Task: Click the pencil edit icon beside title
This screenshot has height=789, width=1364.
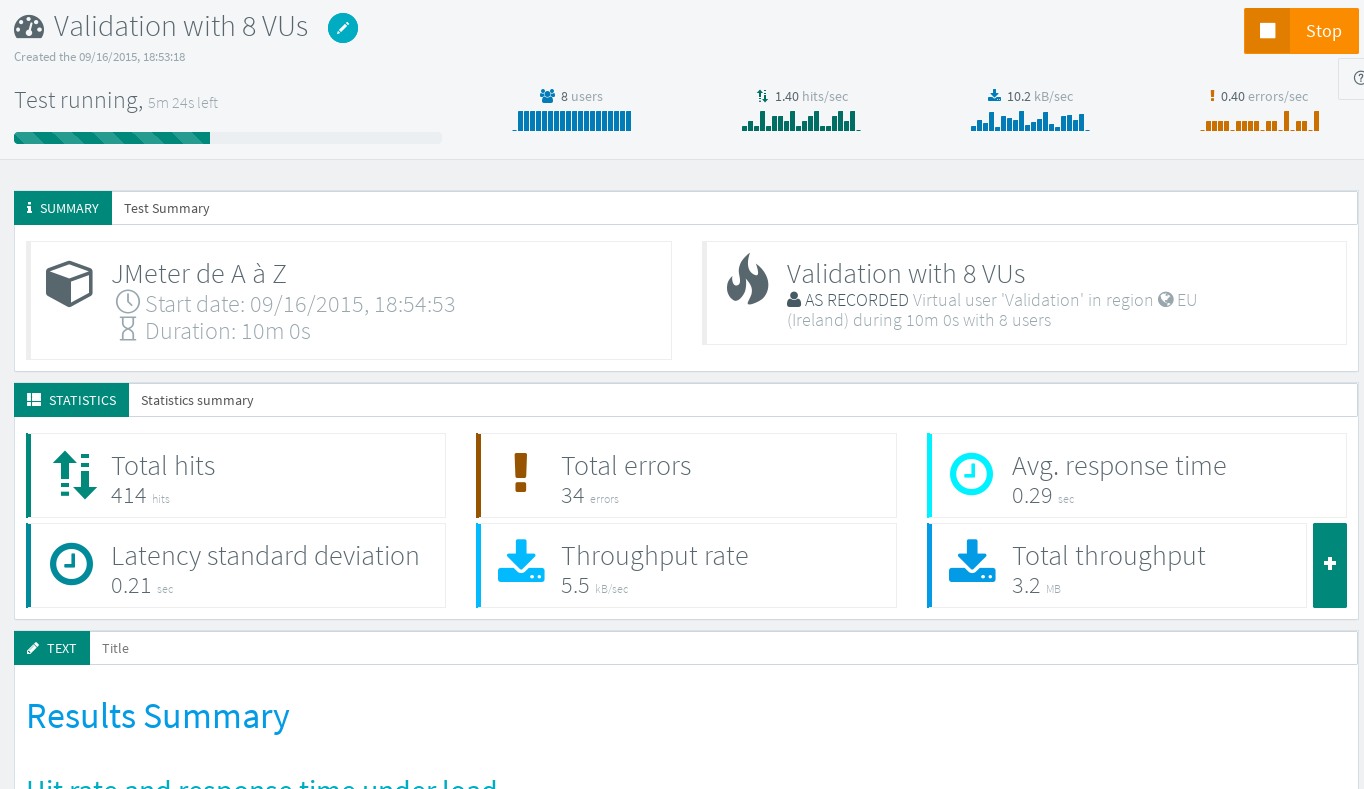Action: 343,28
